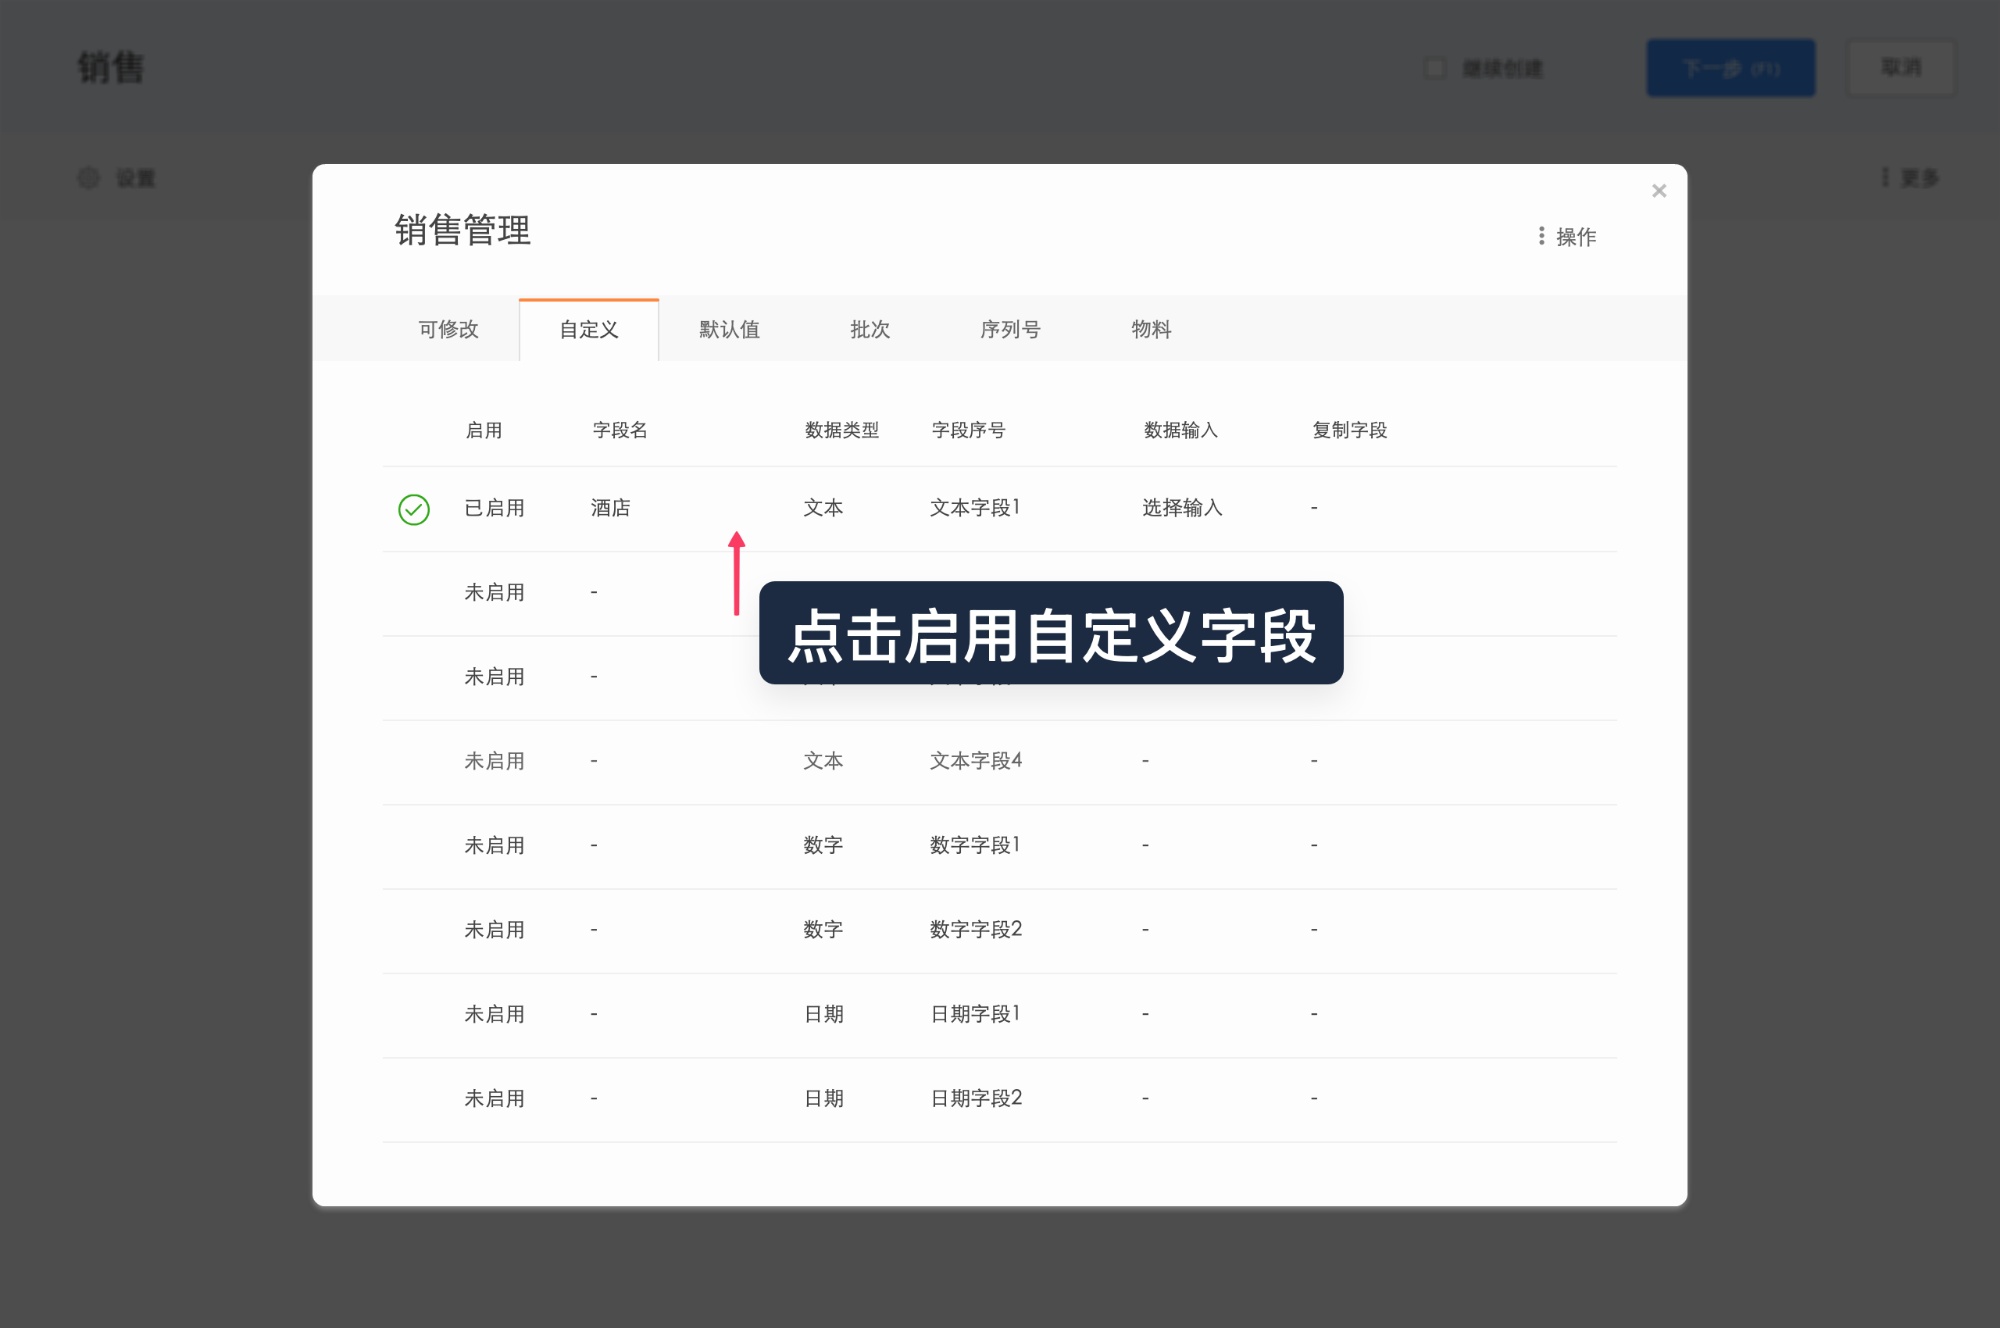Check the 继续创建 checkbox
The width and height of the screenshot is (2000, 1328).
(1435, 68)
